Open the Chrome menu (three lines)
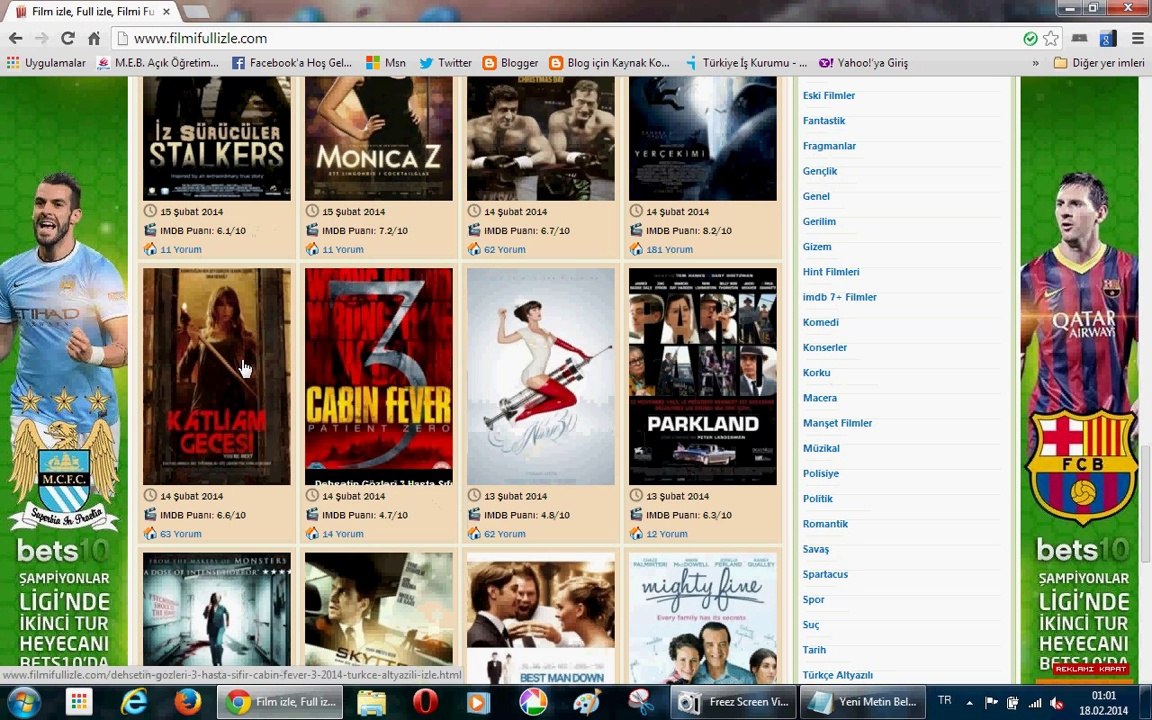1152x720 pixels. (1137, 38)
